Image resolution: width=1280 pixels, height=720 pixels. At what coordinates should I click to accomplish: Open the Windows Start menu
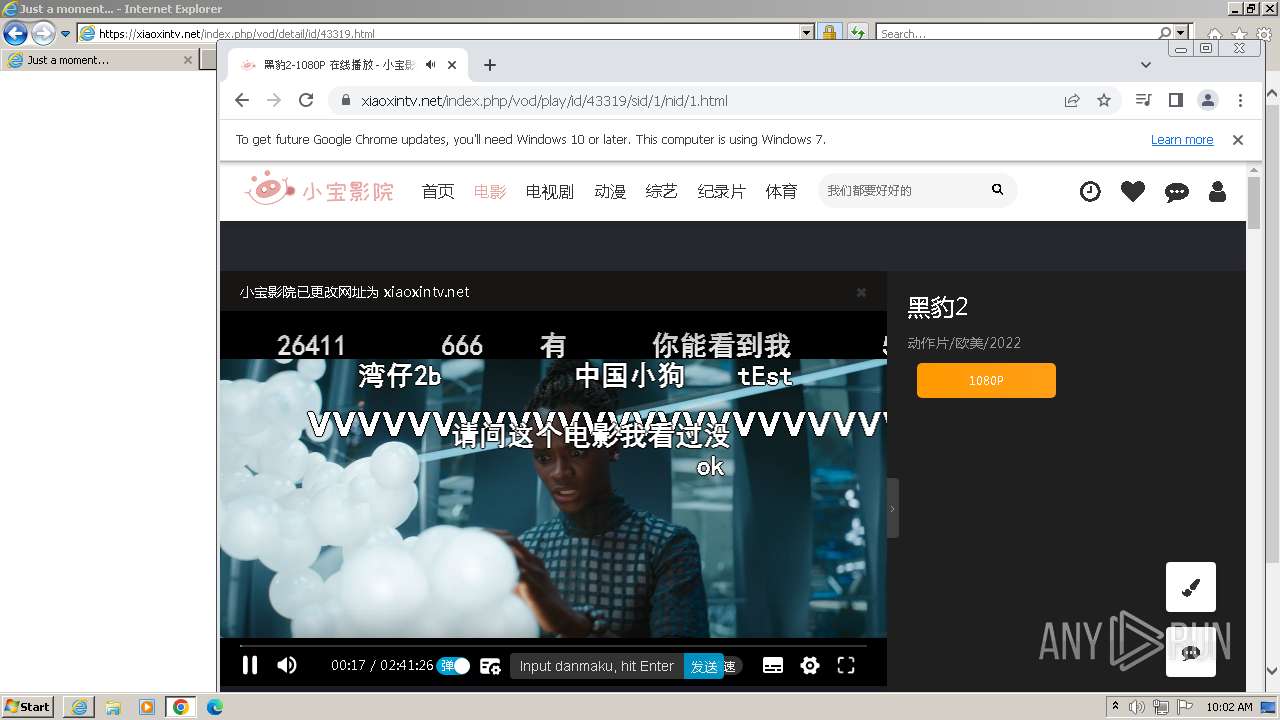[27, 707]
